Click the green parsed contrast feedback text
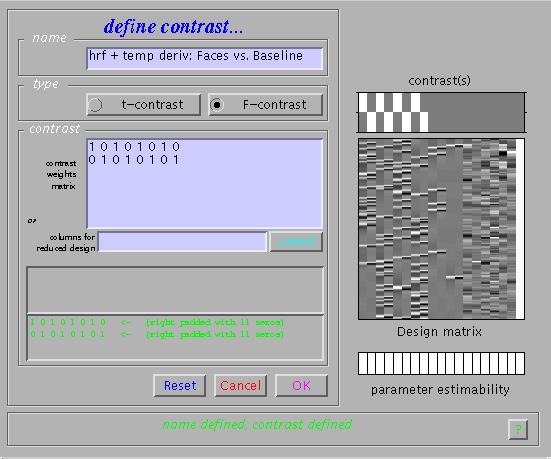 tap(157, 328)
